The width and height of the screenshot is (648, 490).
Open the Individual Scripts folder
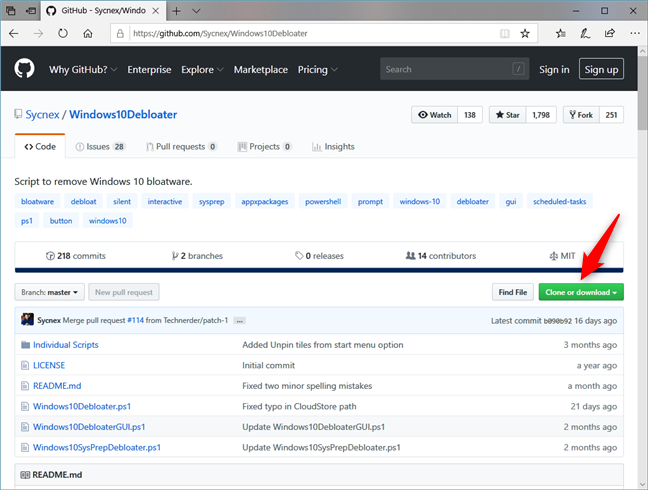pyautogui.click(x=66, y=345)
